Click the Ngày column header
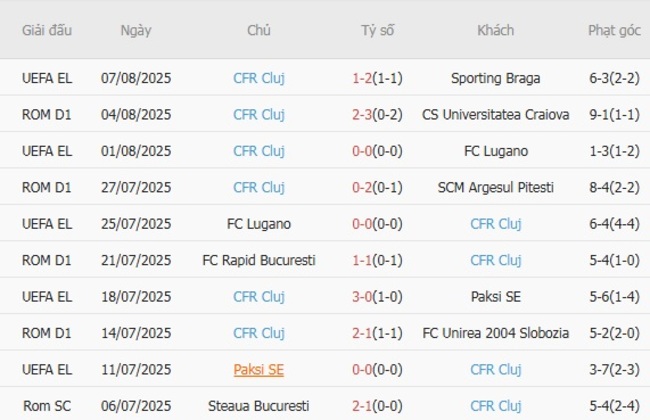 click(136, 30)
